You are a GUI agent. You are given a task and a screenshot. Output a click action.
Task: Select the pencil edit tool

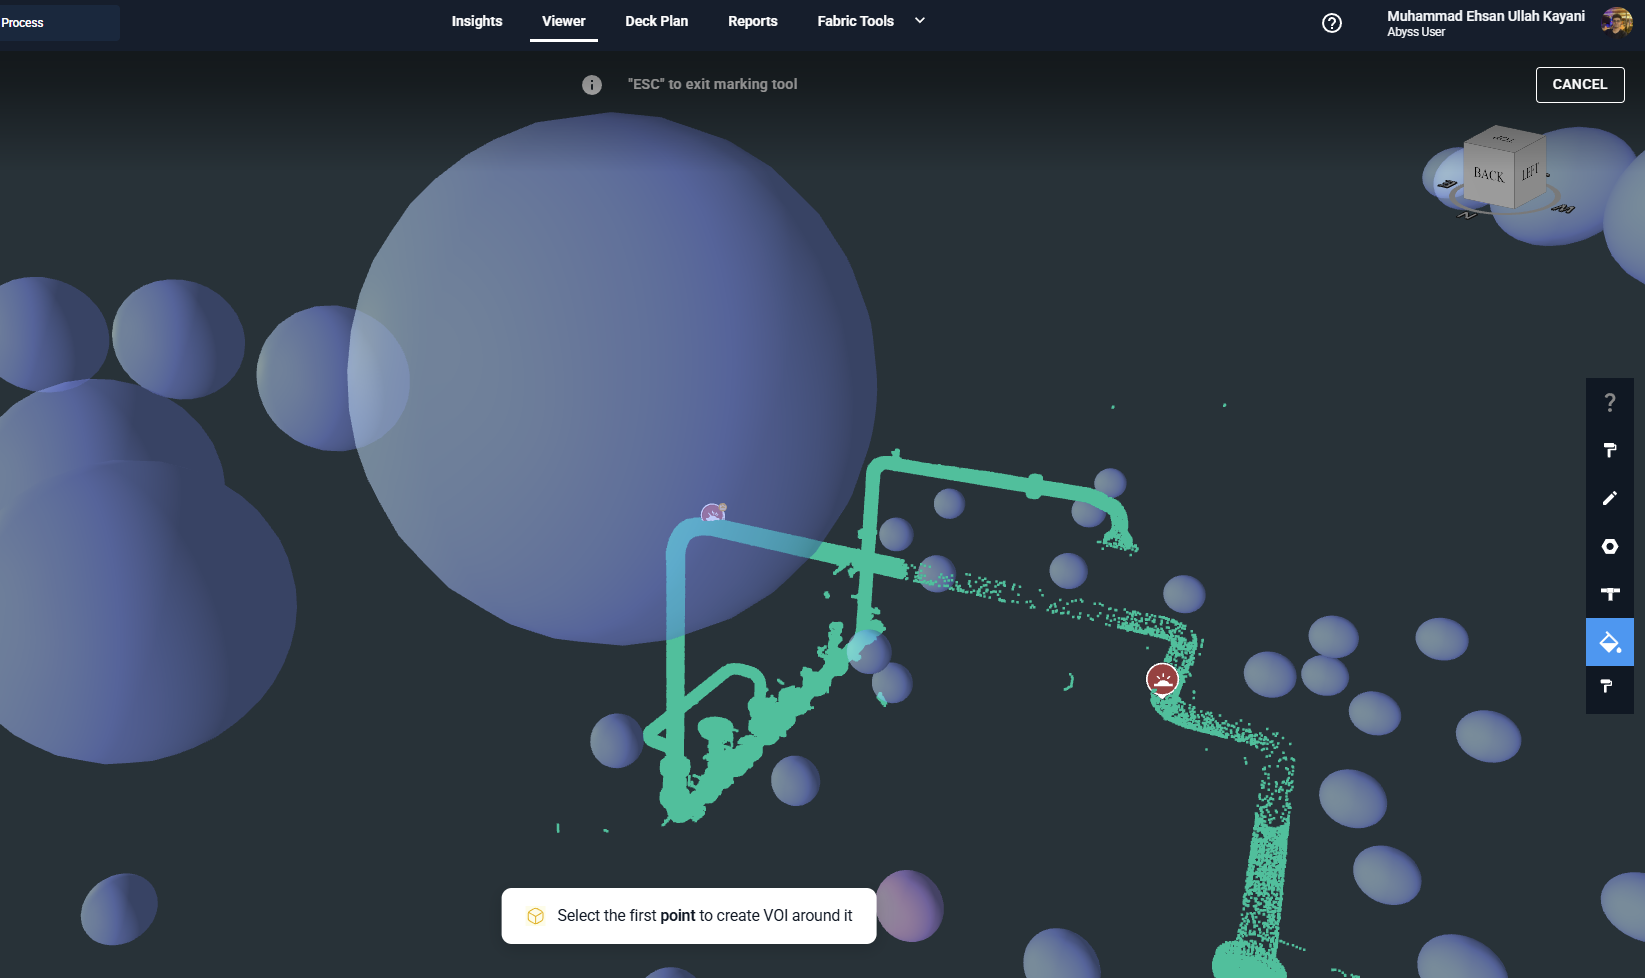pyautogui.click(x=1609, y=498)
